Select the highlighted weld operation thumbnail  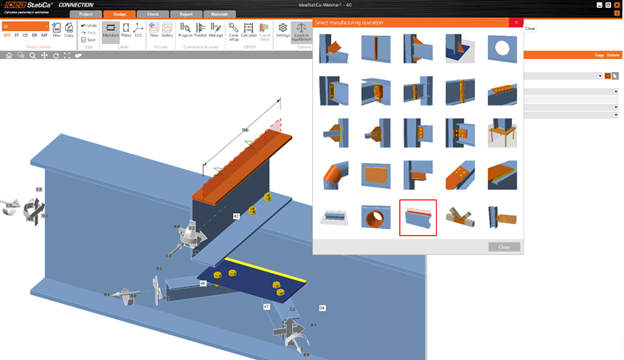[418, 218]
